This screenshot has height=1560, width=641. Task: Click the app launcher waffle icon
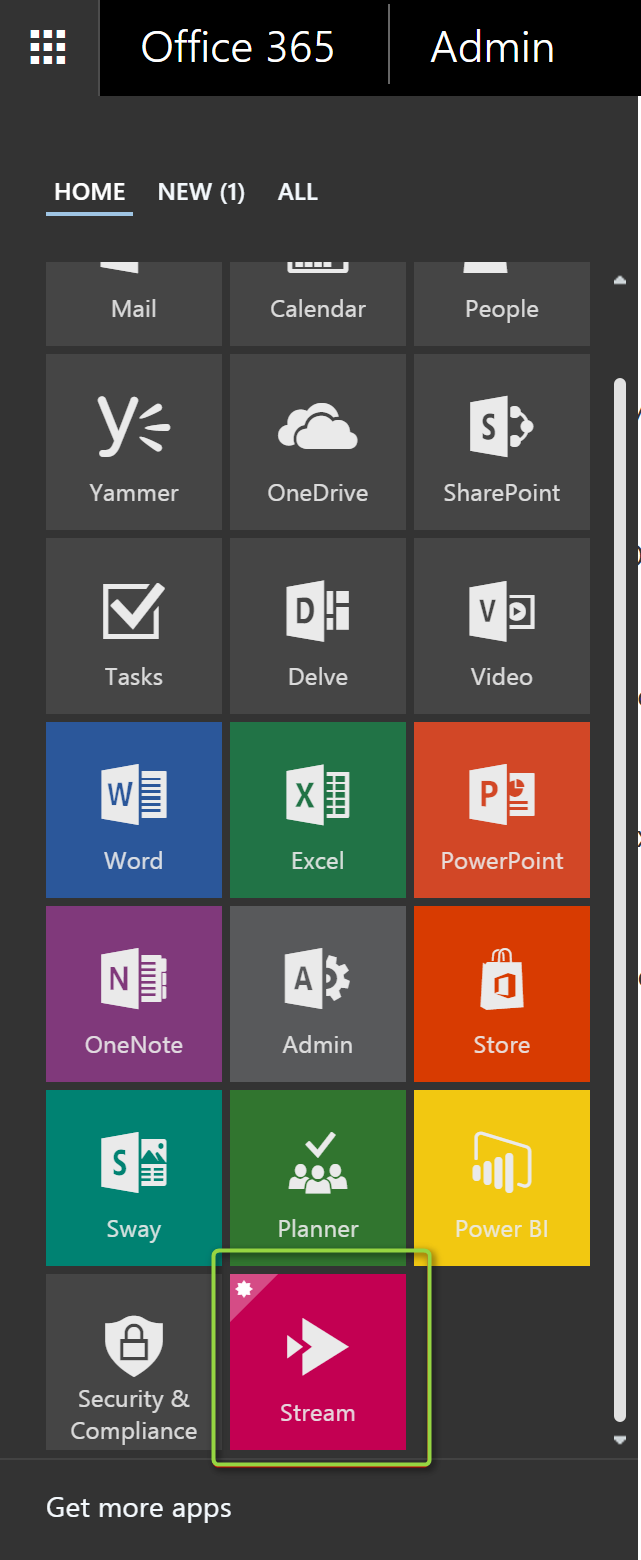[x=48, y=47]
